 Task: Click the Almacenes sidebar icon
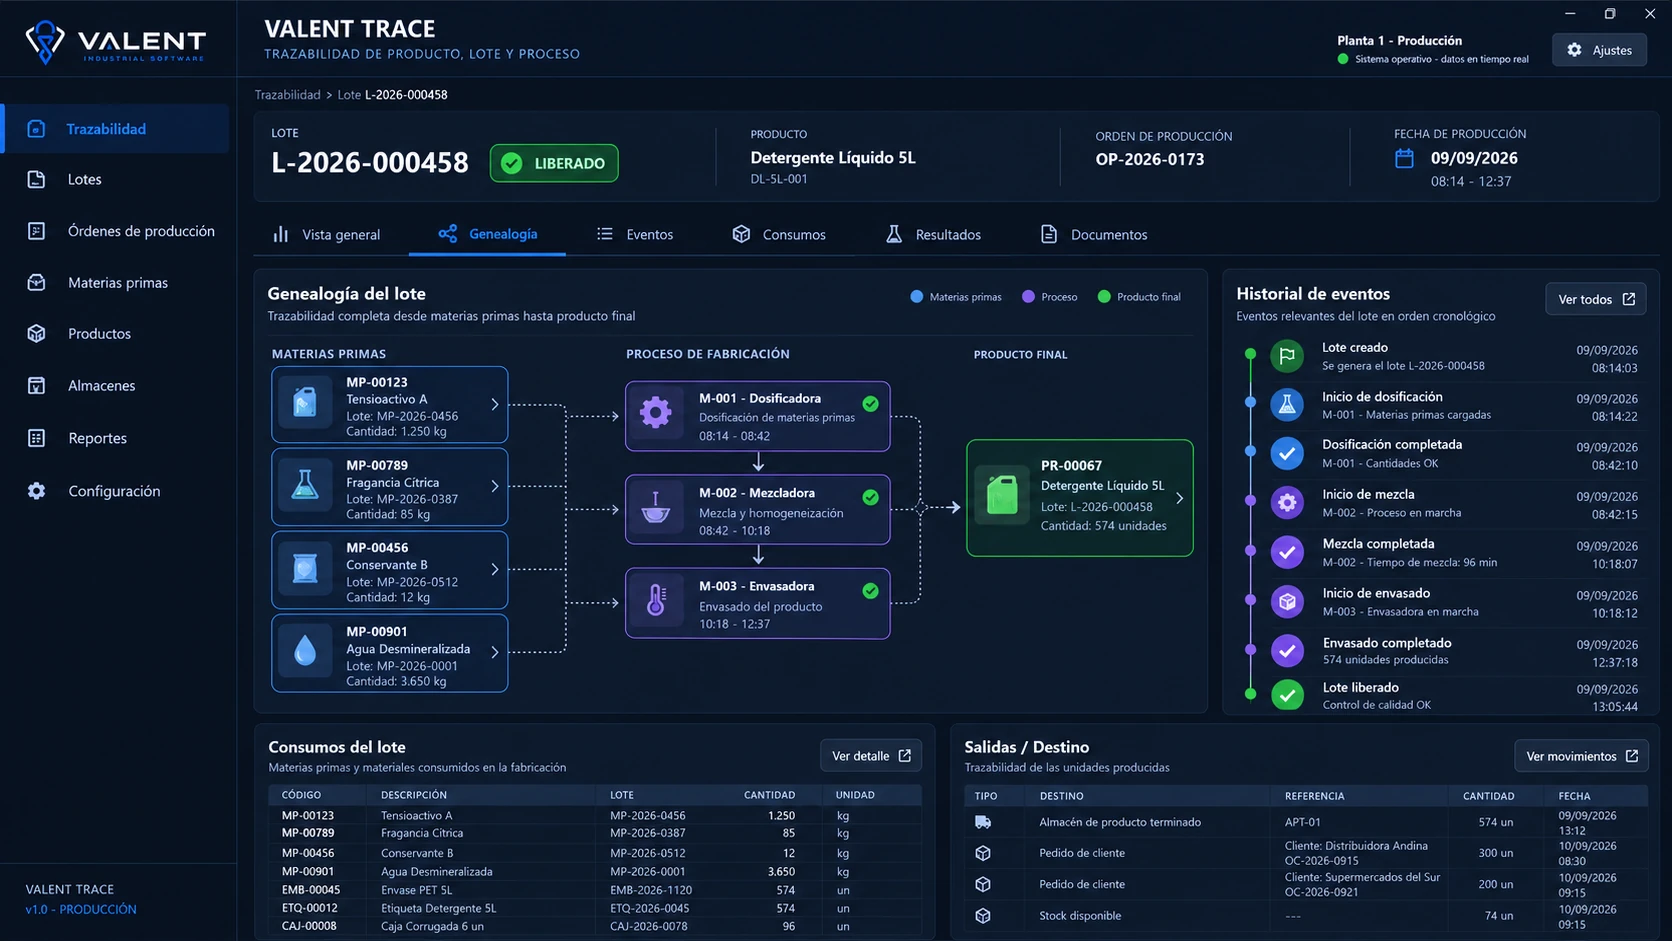pos(36,386)
